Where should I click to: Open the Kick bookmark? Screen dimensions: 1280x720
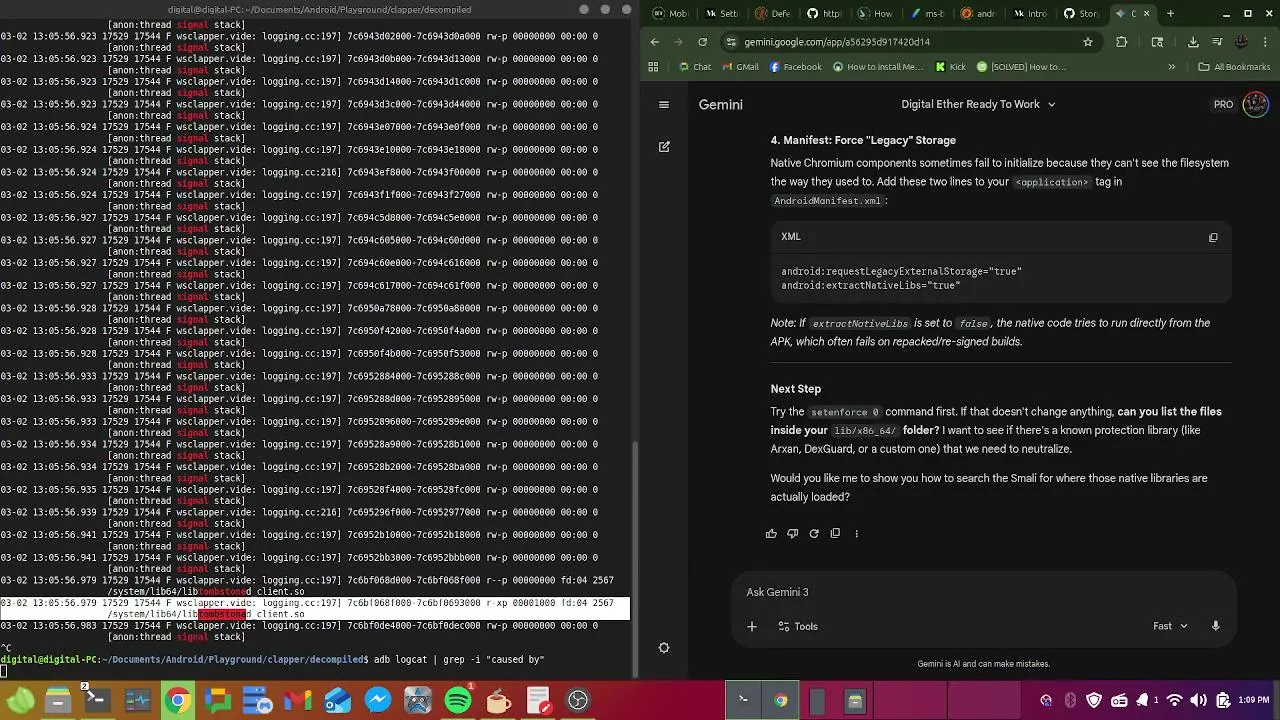click(x=950, y=67)
